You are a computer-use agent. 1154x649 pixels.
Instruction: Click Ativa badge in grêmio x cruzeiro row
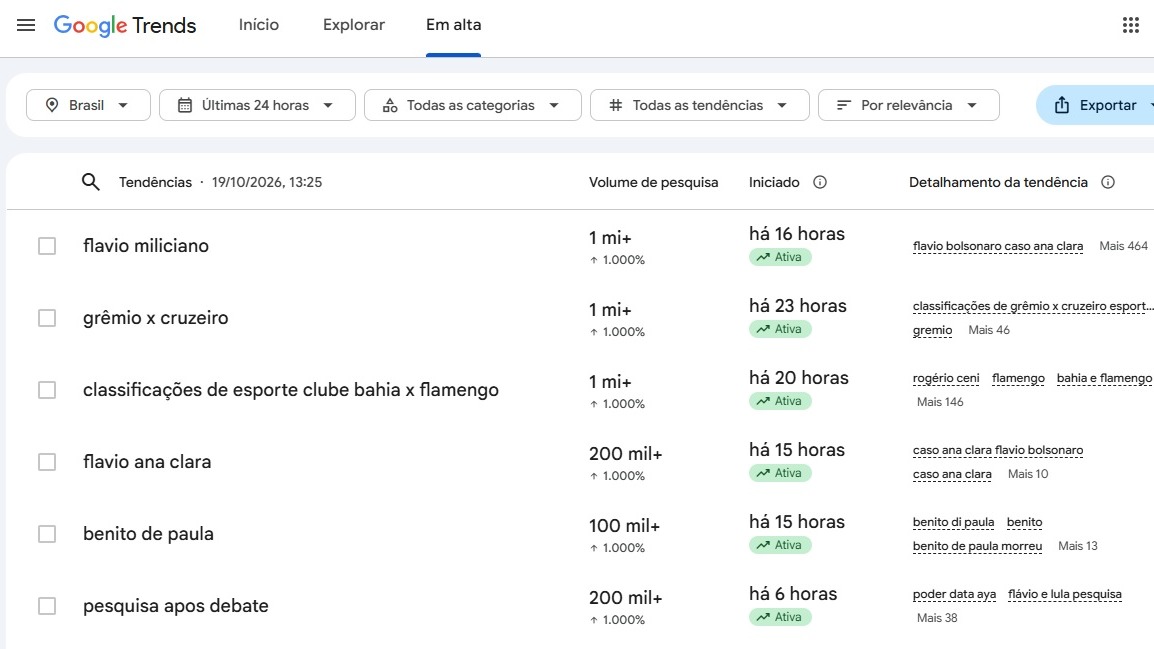click(x=780, y=329)
